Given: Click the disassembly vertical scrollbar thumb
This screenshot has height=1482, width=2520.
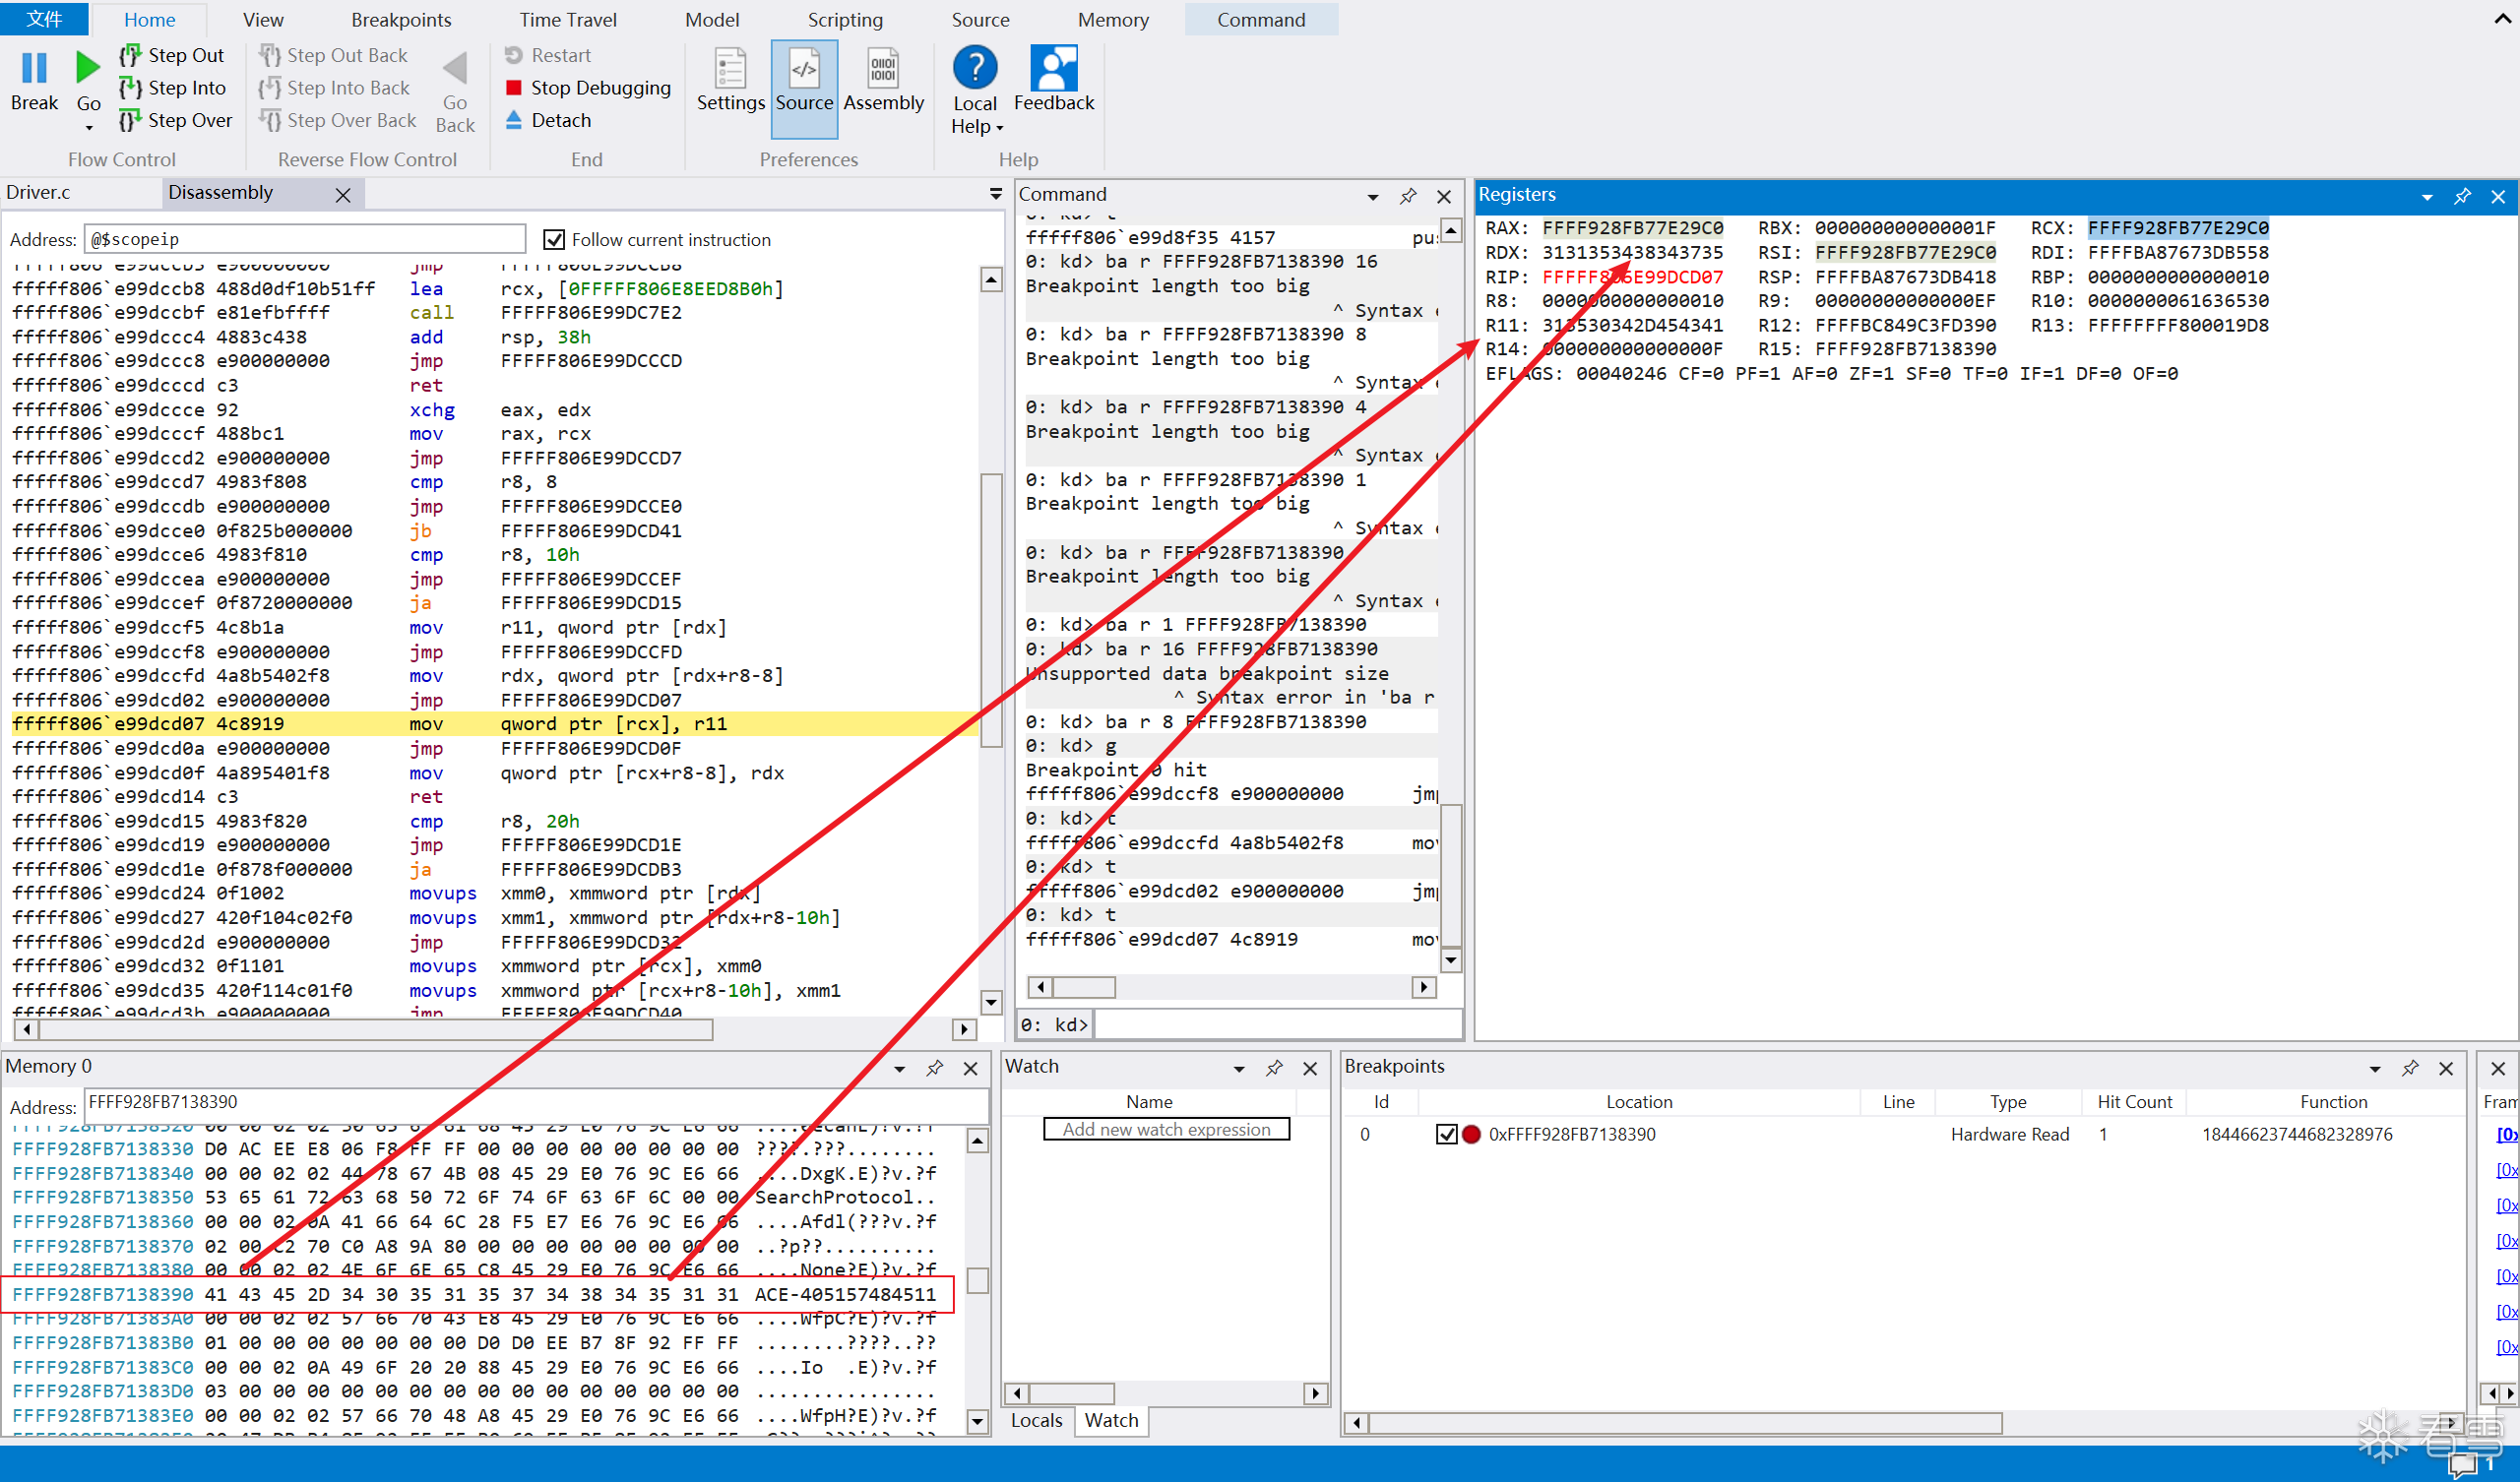Looking at the screenshot, I should [991, 610].
